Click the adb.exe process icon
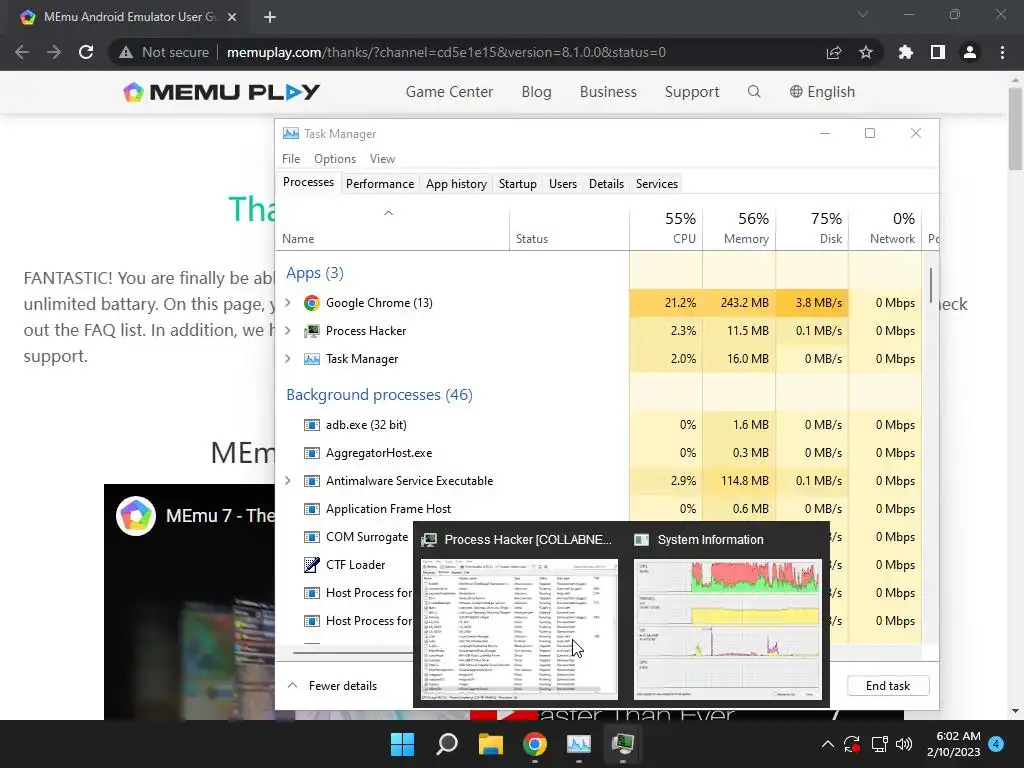 312,425
